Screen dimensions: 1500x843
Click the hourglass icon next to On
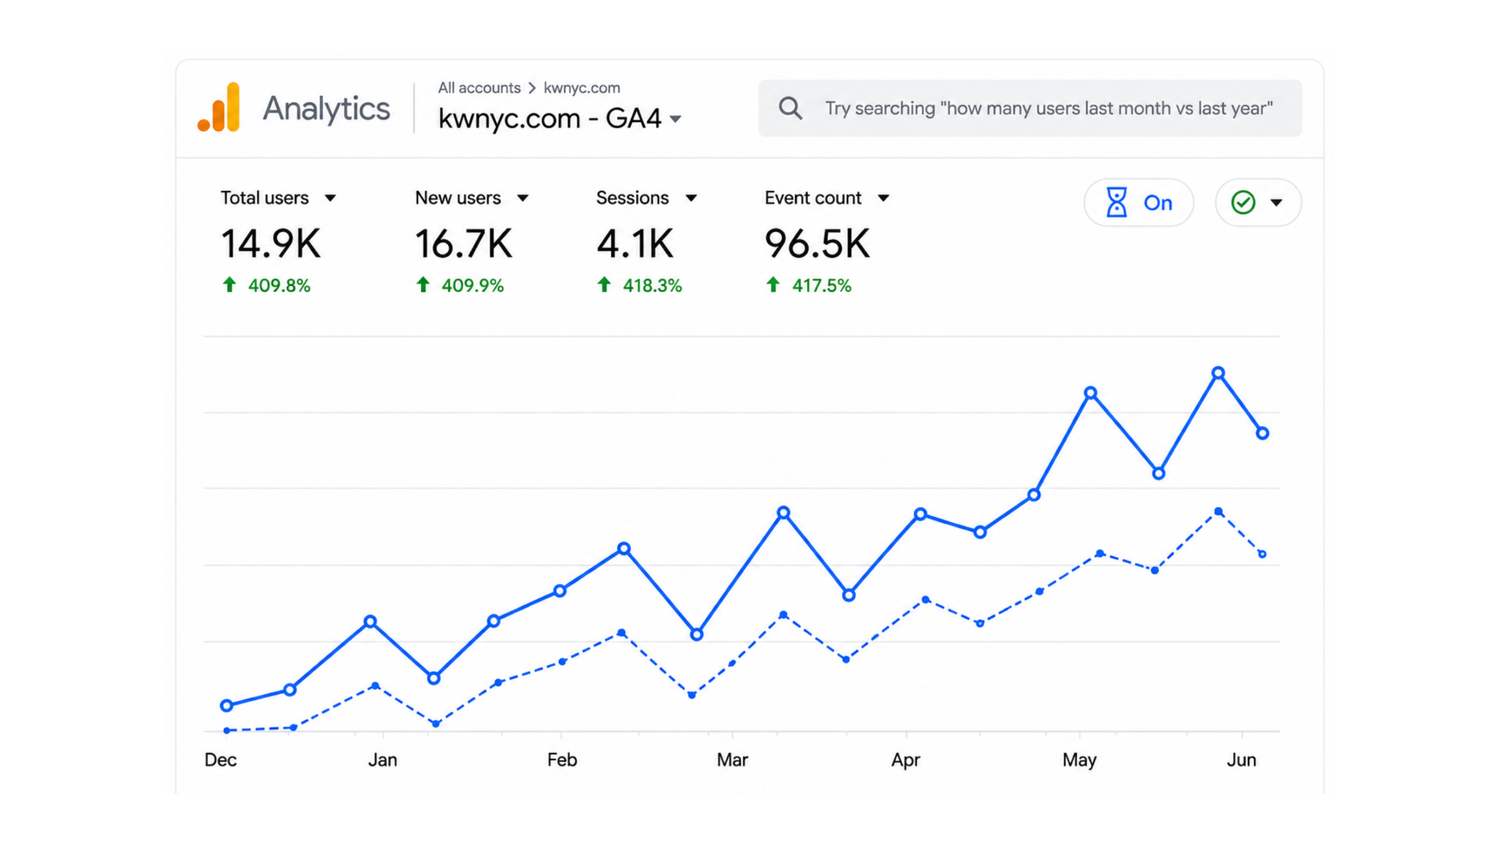[1116, 203]
